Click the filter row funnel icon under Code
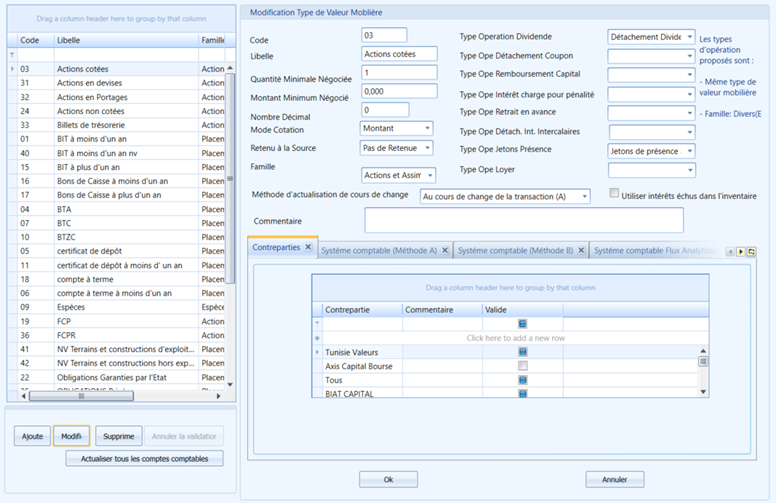776x503 pixels. (12, 54)
